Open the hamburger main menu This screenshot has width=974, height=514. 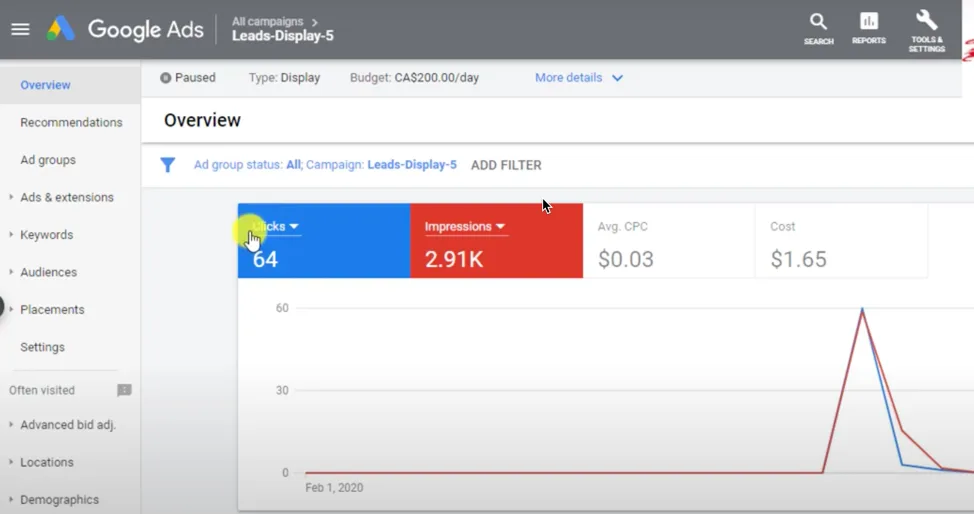tap(20, 29)
